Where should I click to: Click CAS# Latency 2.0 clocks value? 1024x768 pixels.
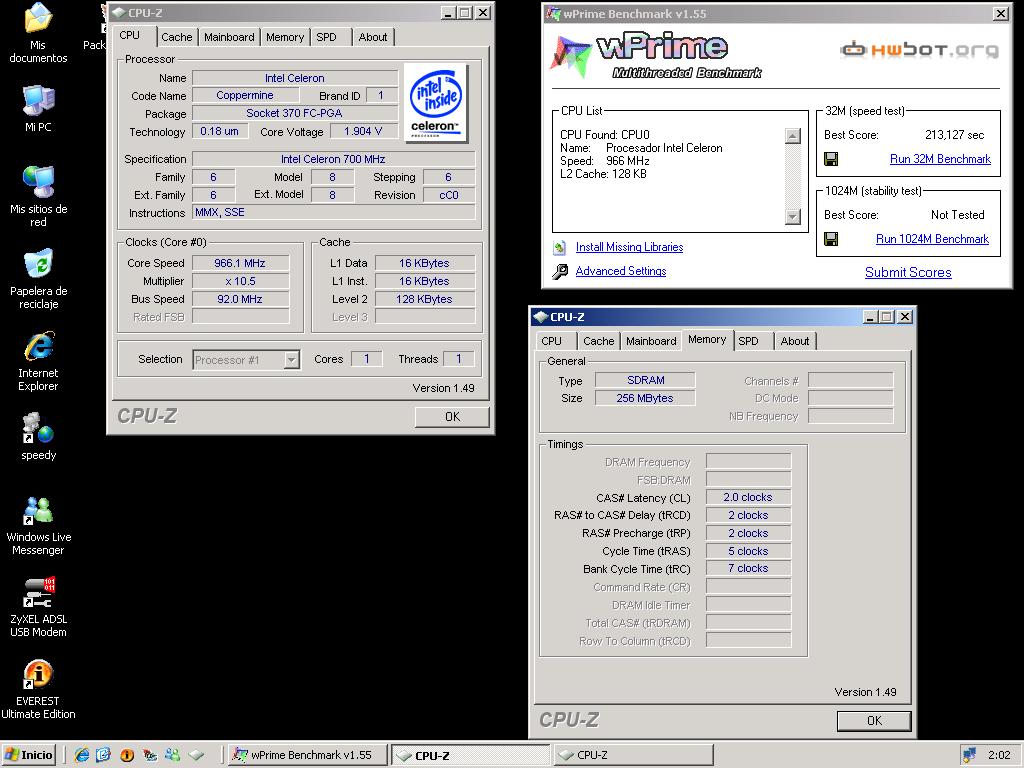748,497
